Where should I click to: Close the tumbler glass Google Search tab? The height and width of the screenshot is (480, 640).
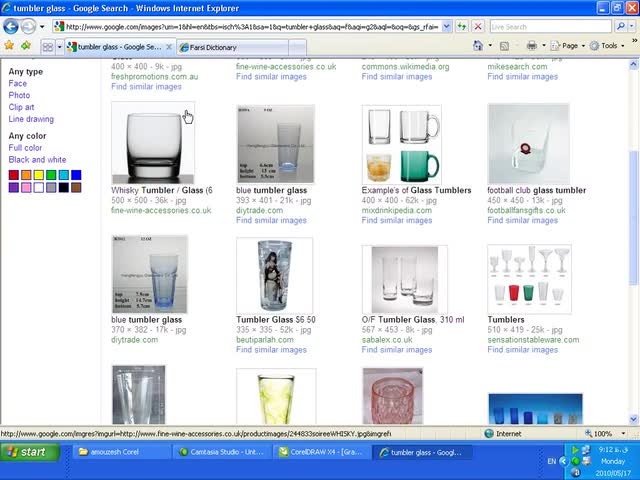[169, 47]
